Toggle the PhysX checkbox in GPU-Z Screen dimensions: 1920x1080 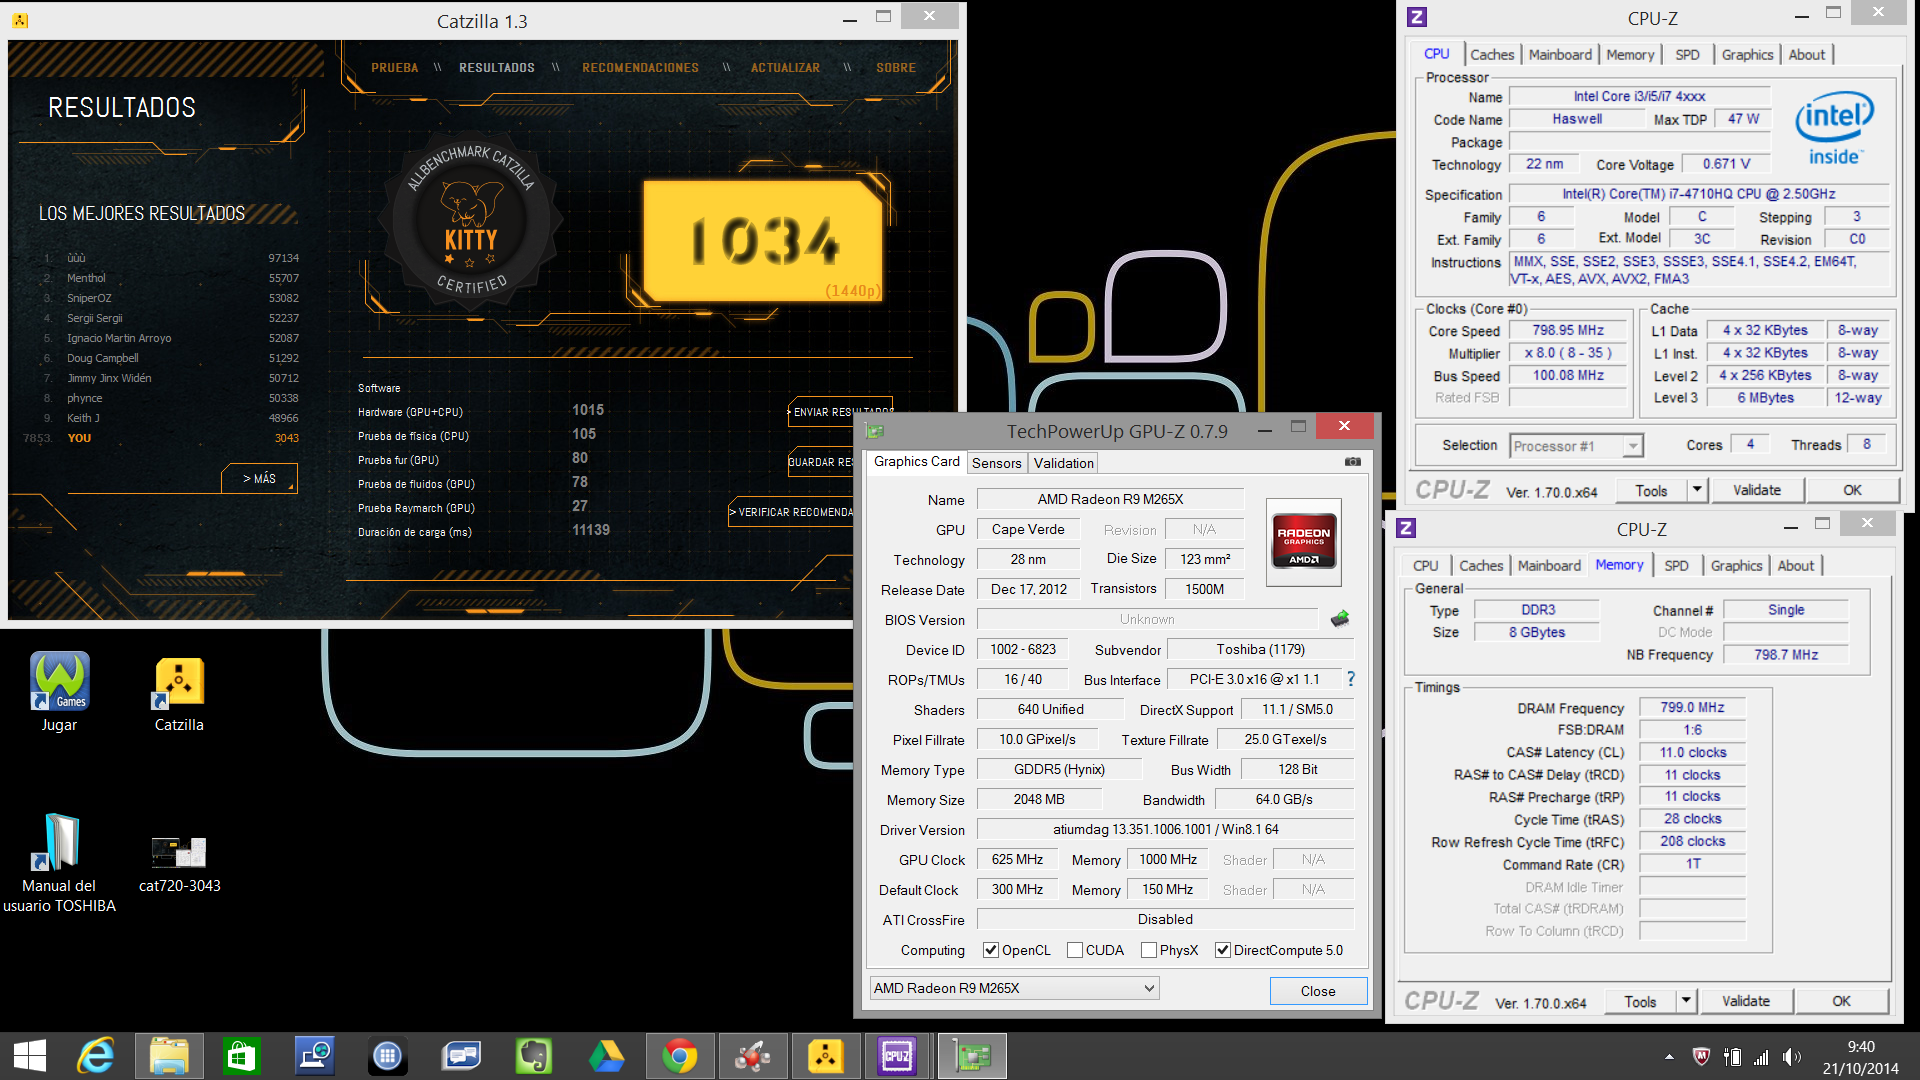click(x=1149, y=950)
